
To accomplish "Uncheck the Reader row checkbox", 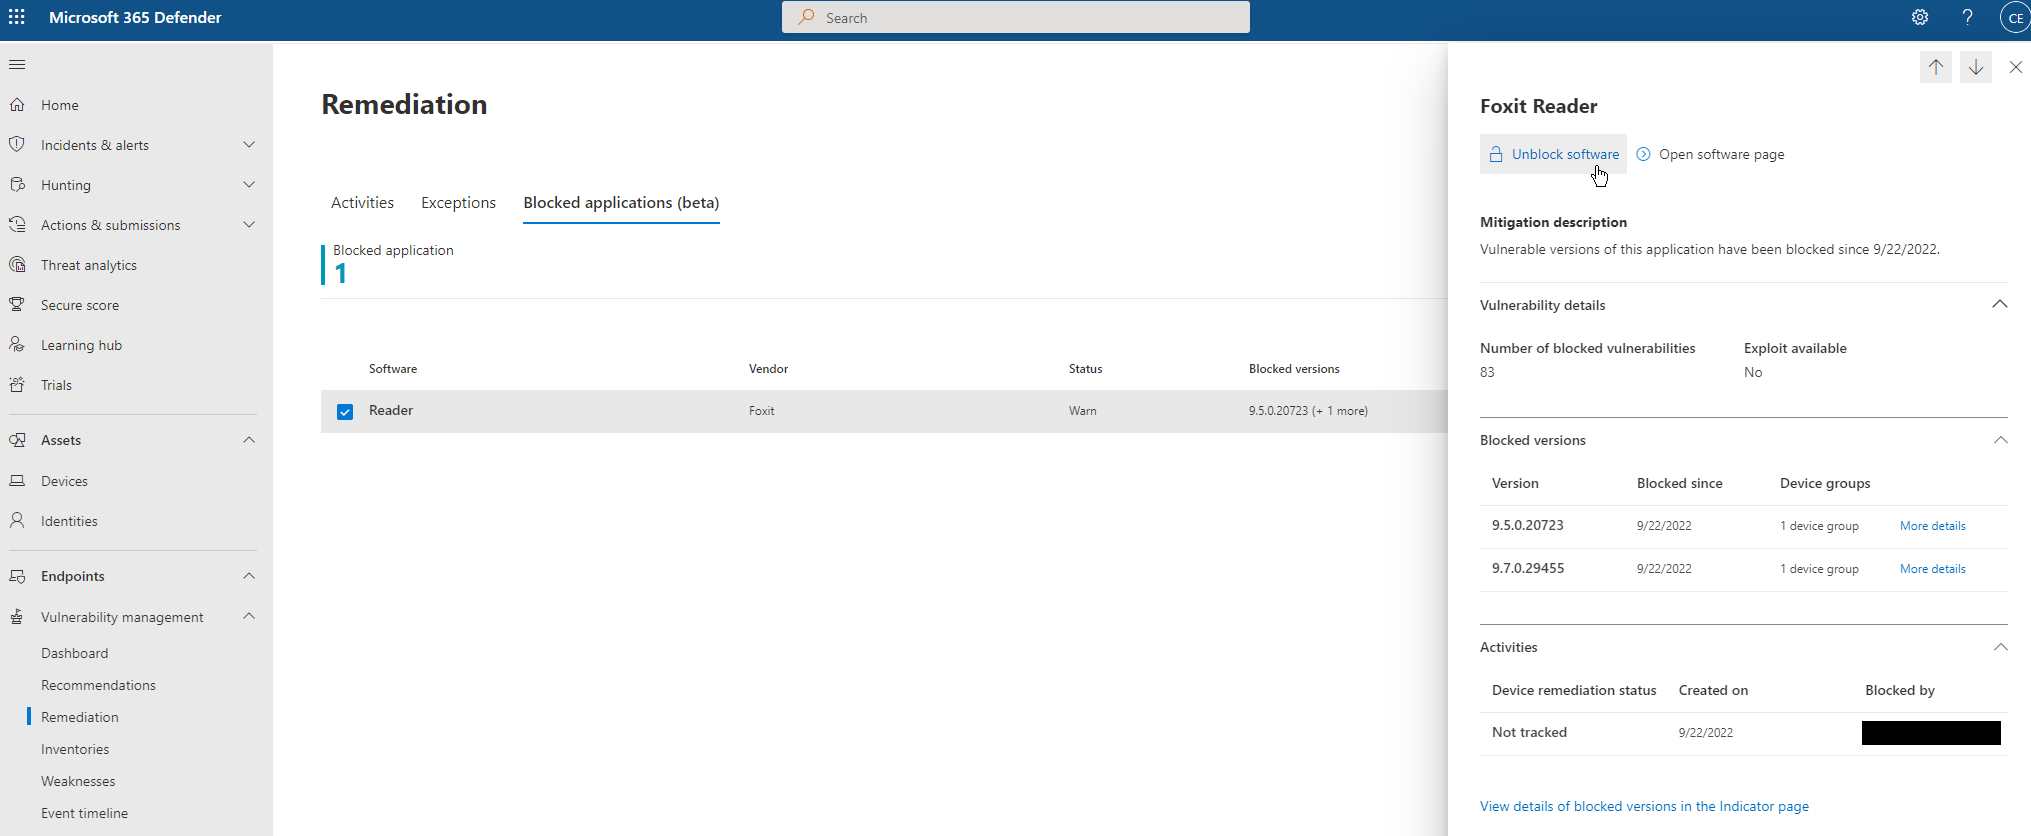I will pos(345,411).
